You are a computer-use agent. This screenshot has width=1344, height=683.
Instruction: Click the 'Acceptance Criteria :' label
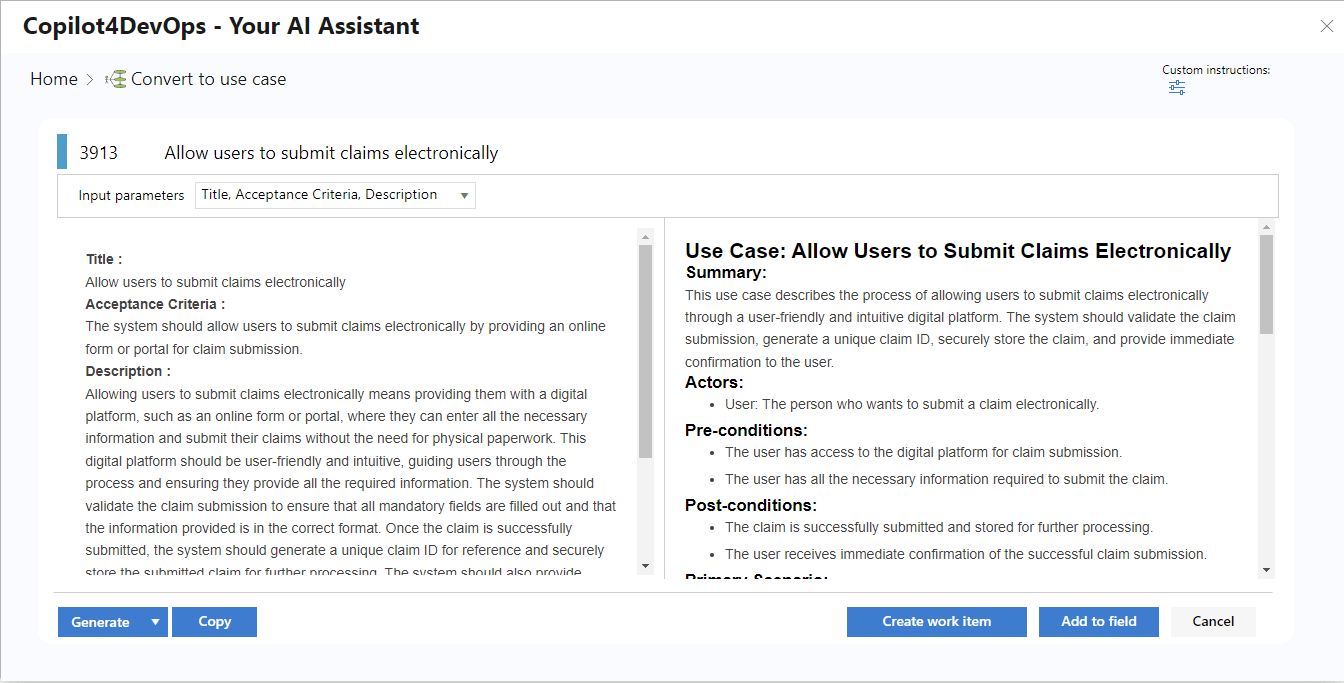coord(155,304)
